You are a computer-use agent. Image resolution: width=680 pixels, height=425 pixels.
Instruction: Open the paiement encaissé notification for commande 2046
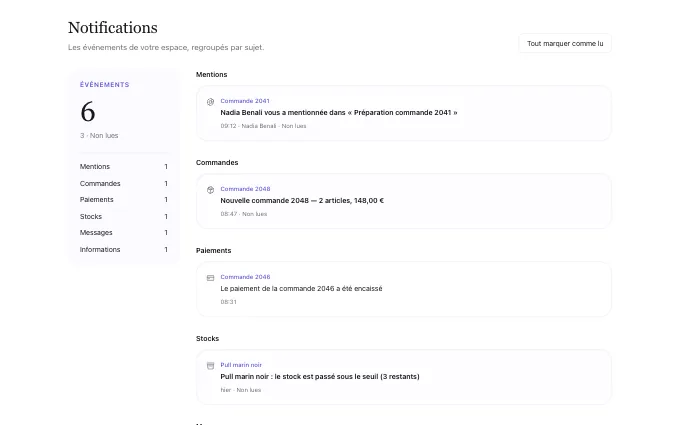pyautogui.click(x=404, y=289)
